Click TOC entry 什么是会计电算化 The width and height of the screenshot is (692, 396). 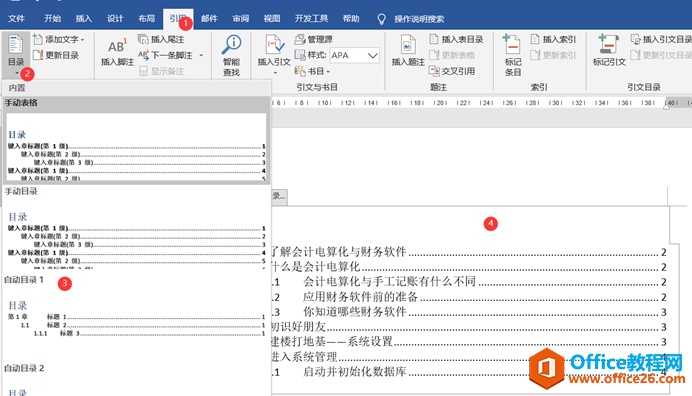point(316,267)
